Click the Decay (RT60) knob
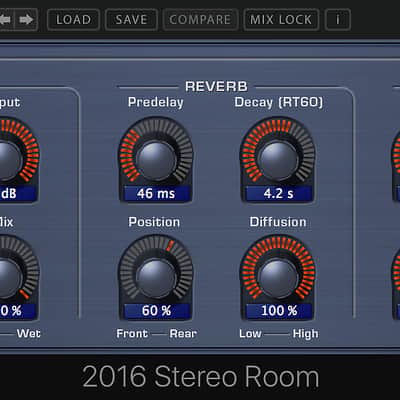 [278, 161]
